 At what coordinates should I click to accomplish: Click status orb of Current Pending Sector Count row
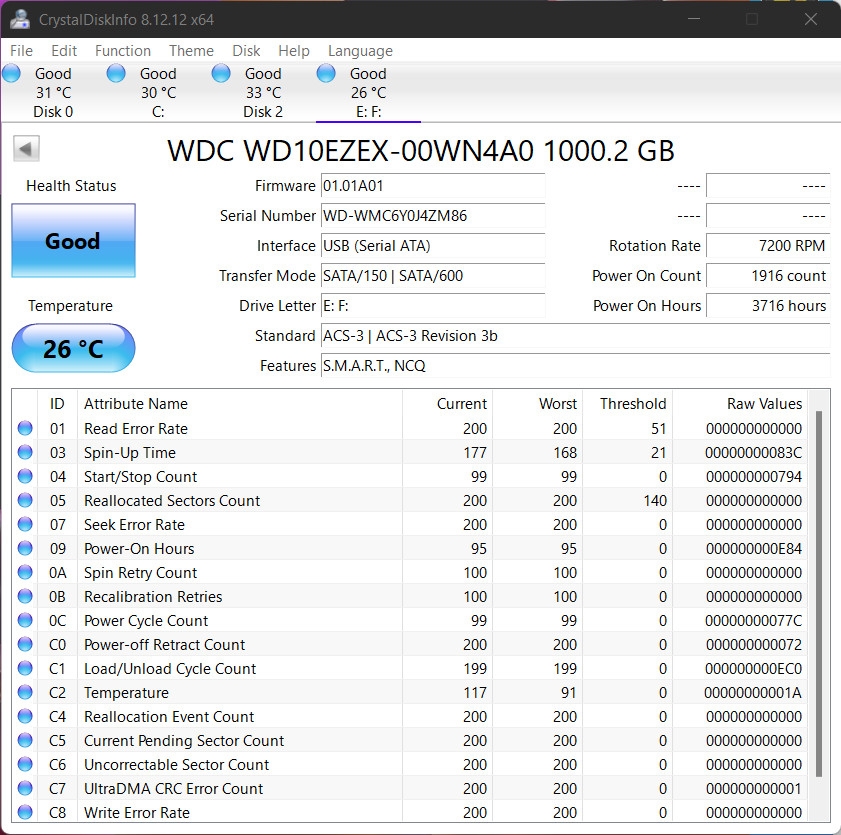[x=25, y=740]
